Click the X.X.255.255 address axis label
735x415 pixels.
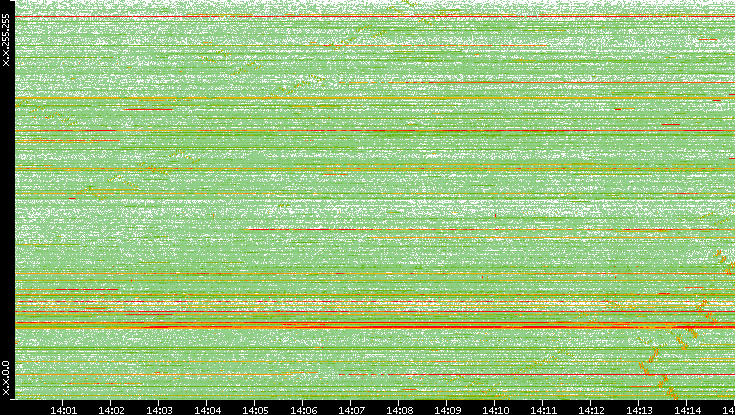6,36
